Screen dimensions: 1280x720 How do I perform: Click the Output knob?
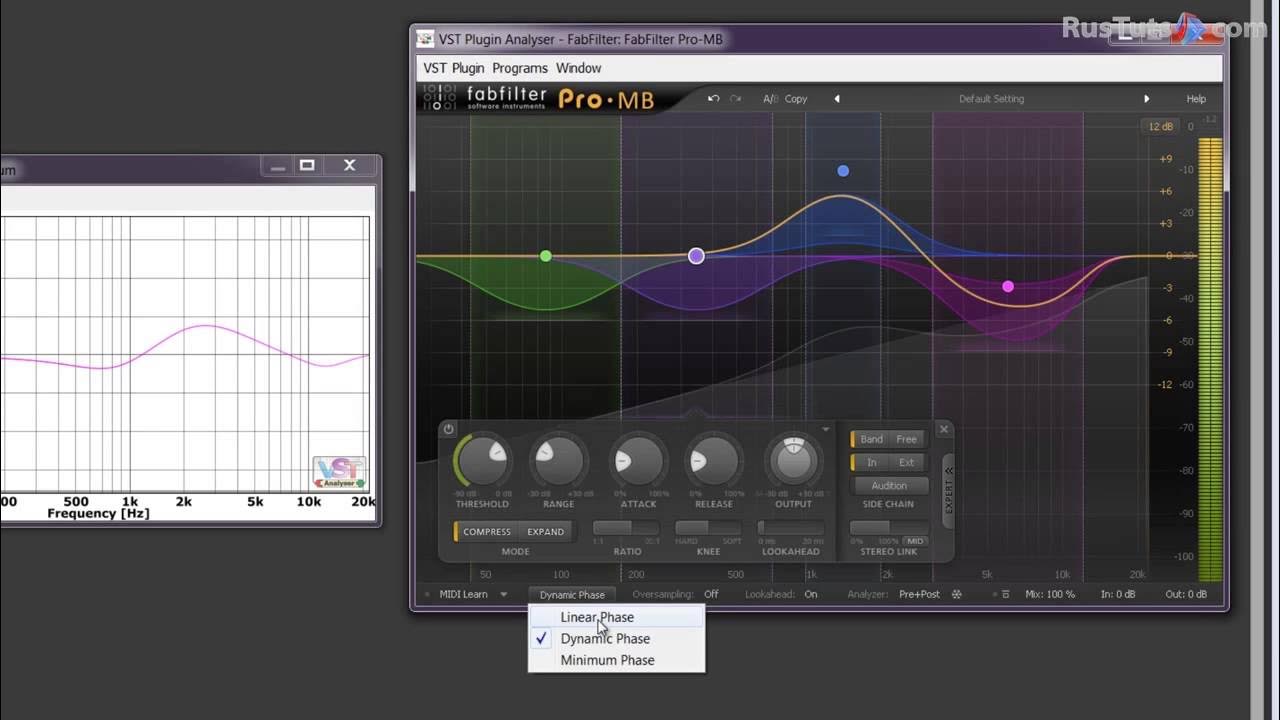click(793, 461)
